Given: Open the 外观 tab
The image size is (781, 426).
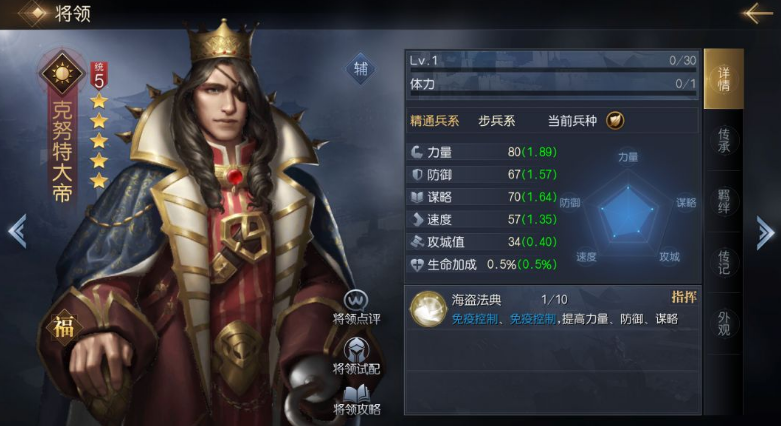Looking at the screenshot, I should 723,323.
